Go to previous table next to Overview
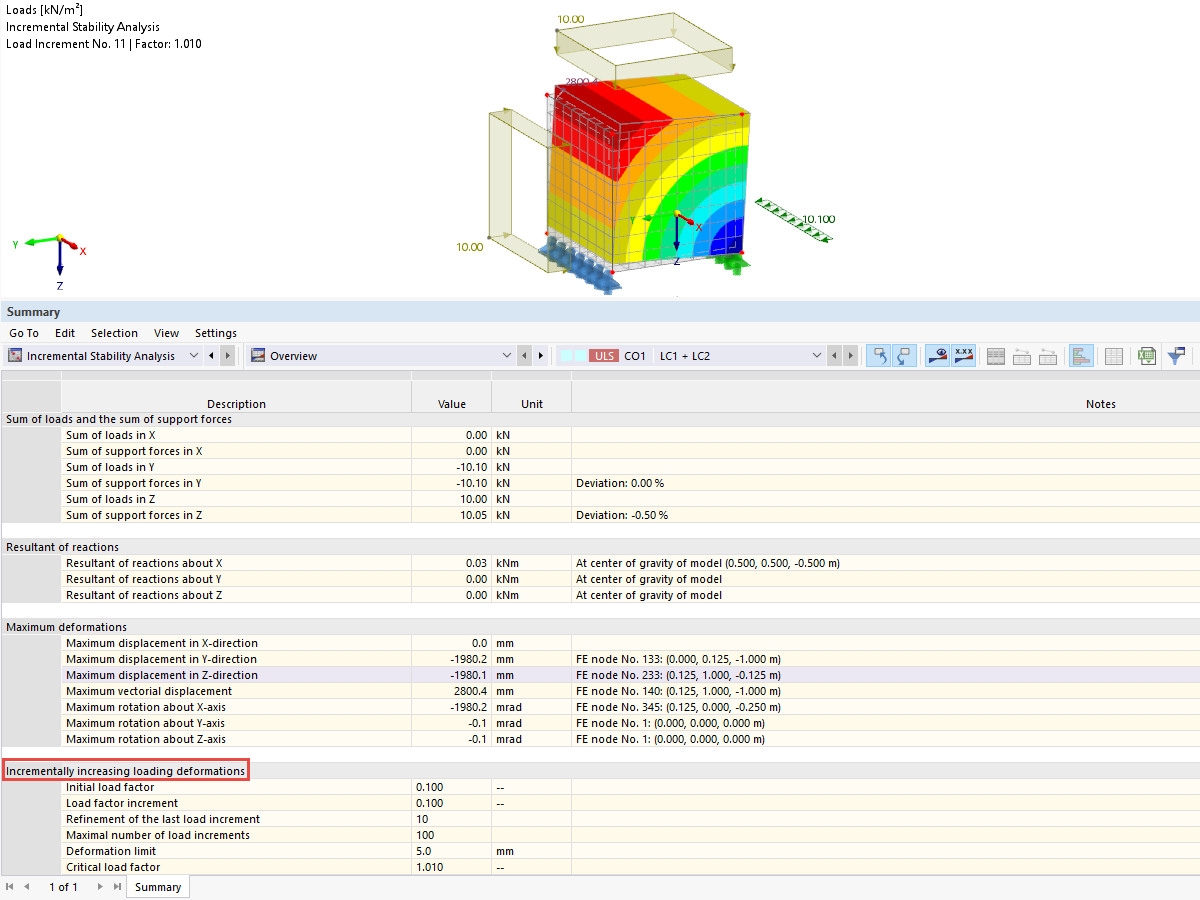The width and height of the screenshot is (1200, 900). [524, 356]
